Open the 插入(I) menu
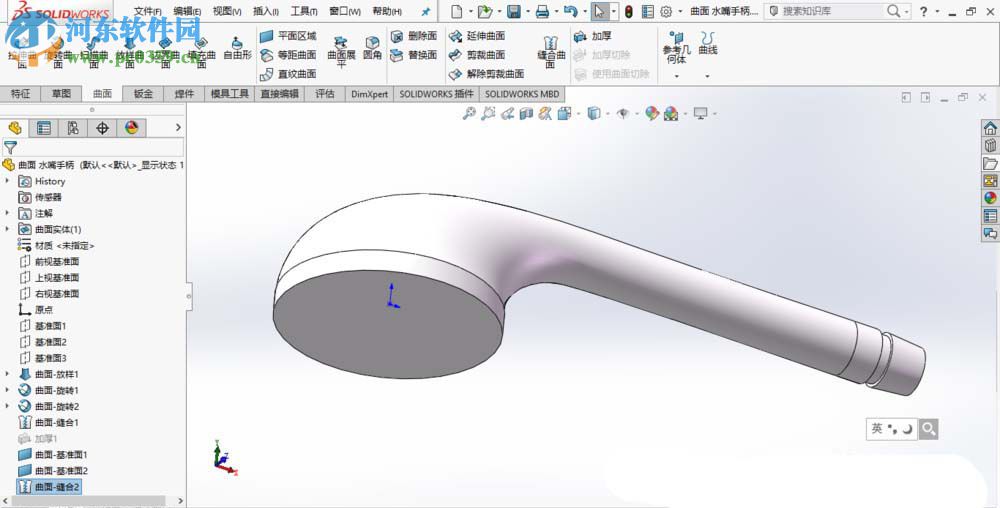This screenshot has height=508, width=1000. (x=266, y=11)
